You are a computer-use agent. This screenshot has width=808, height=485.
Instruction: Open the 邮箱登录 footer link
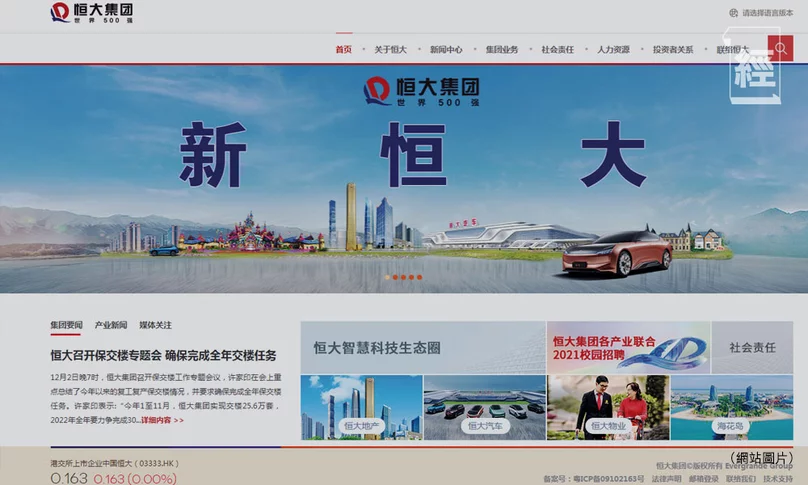(703, 479)
